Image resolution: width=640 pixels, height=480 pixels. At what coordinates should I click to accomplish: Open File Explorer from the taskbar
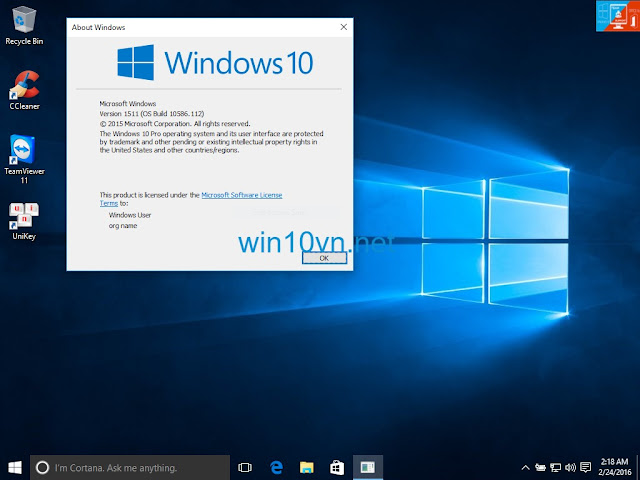[307, 467]
